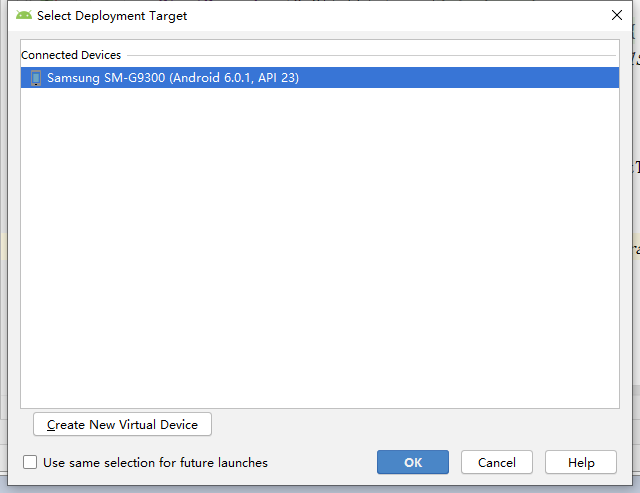Image resolution: width=640 pixels, height=493 pixels.
Task: Click the blank title bar space left of close button
Action: click(400, 16)
